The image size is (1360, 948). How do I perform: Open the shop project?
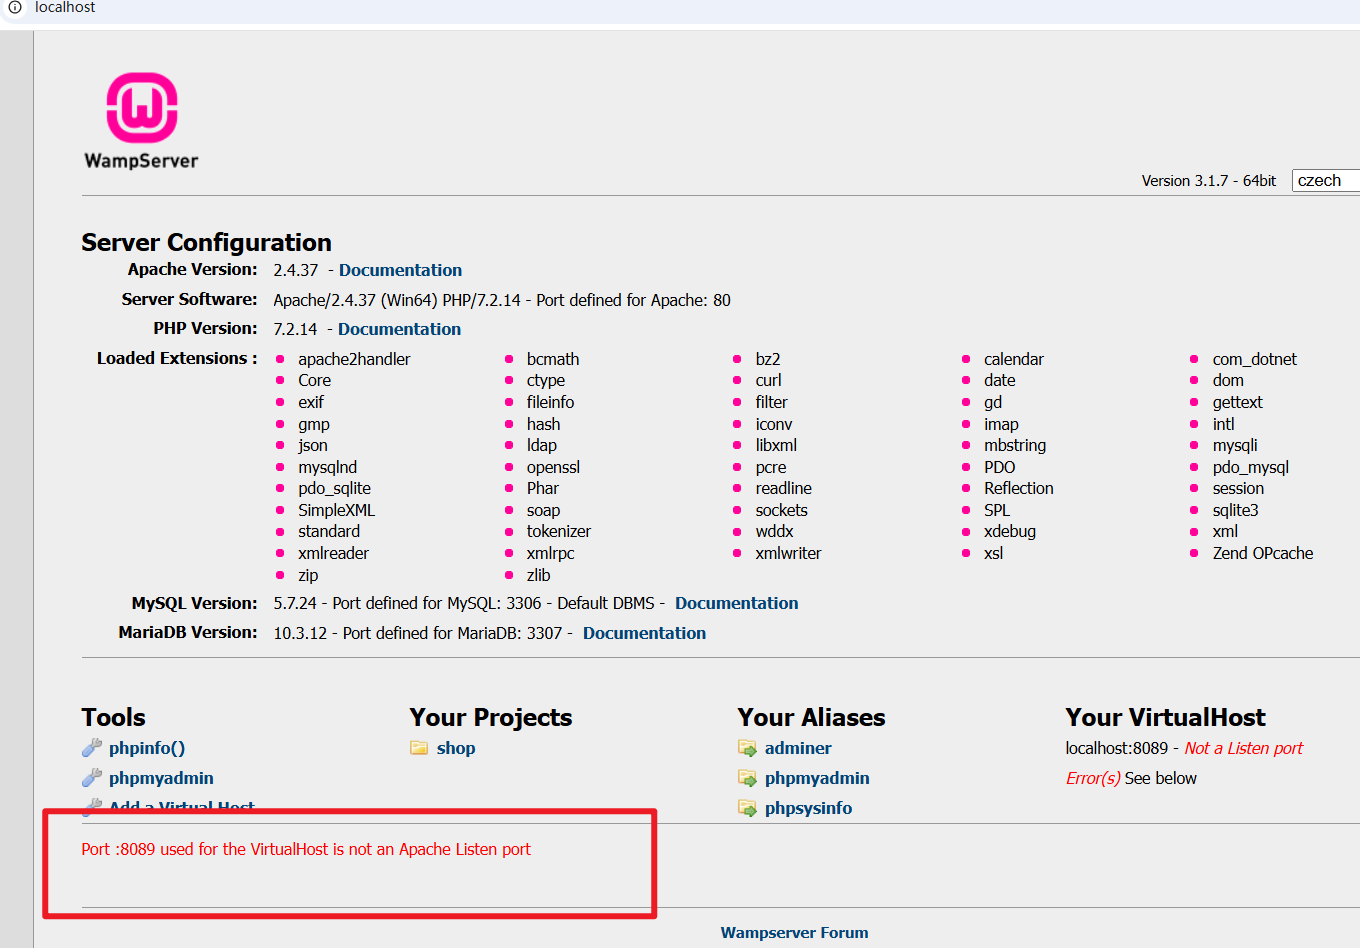pos(456,748)
